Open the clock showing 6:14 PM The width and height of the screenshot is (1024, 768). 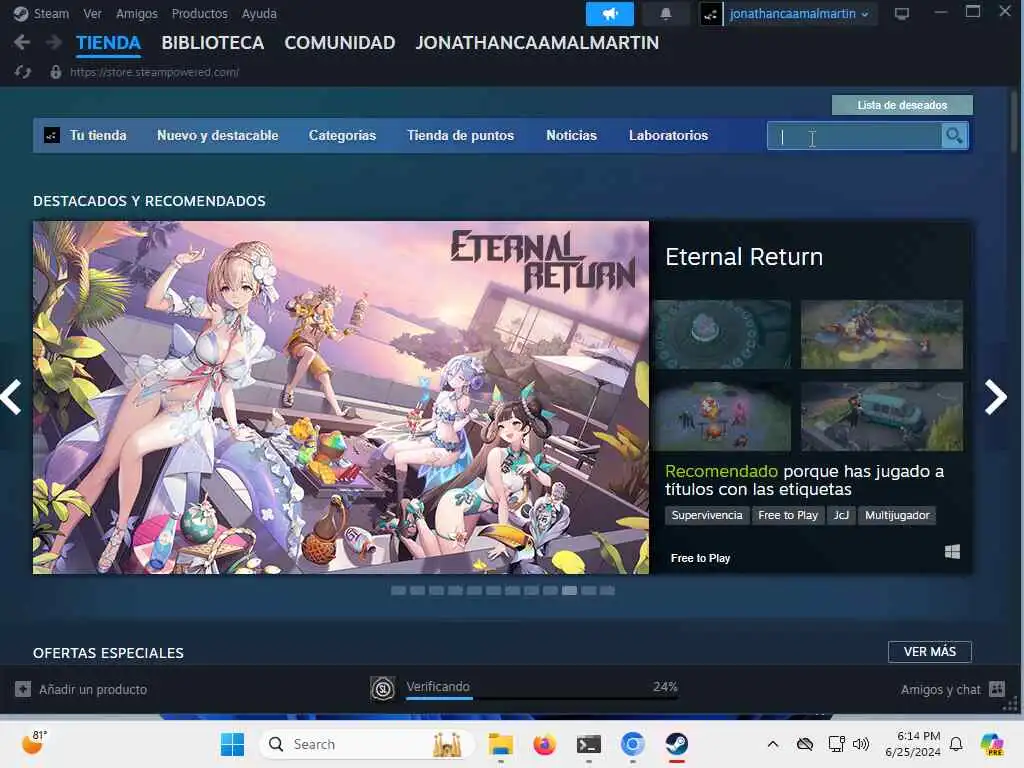913,744
